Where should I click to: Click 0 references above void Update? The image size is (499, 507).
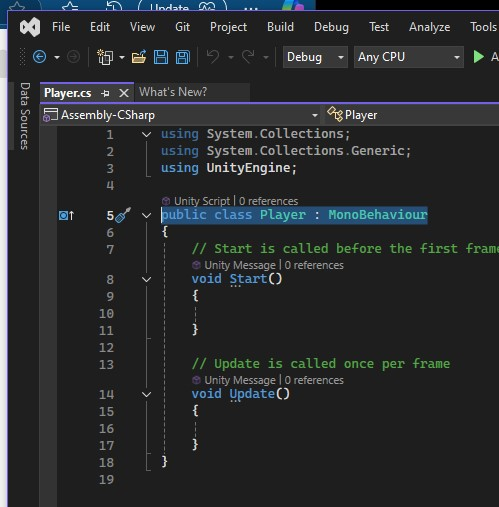314,380
